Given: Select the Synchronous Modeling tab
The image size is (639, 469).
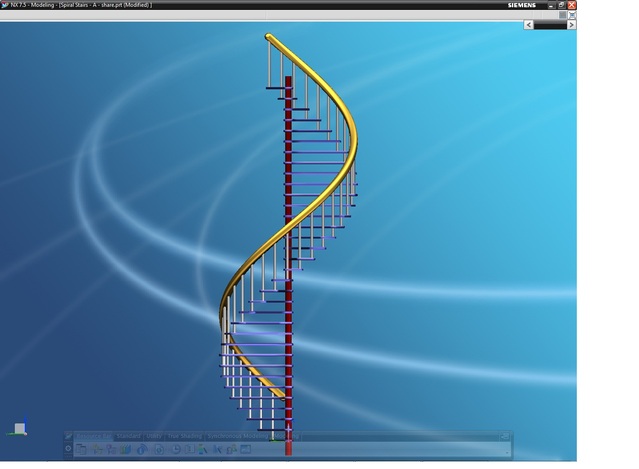Looking at the screenshot, I should pyautogui.click(x=238, y=436).
